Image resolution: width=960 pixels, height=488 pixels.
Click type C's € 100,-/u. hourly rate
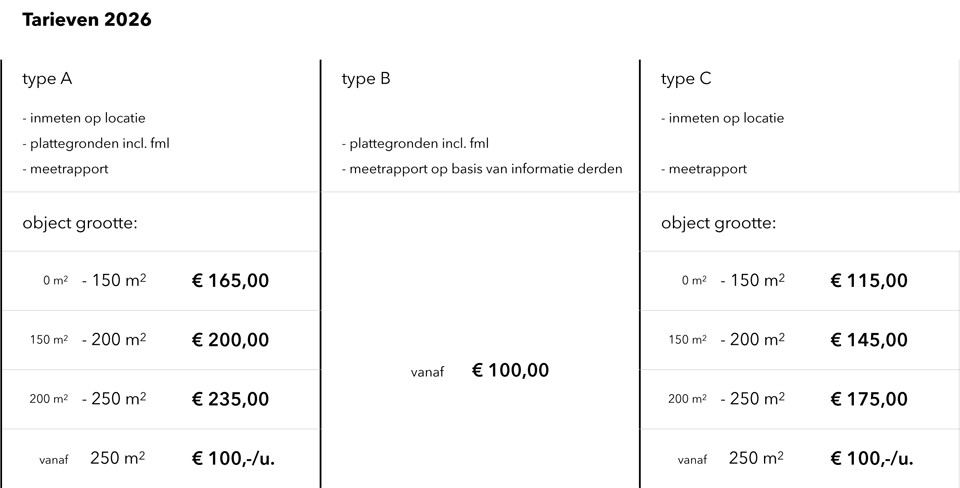872,459
